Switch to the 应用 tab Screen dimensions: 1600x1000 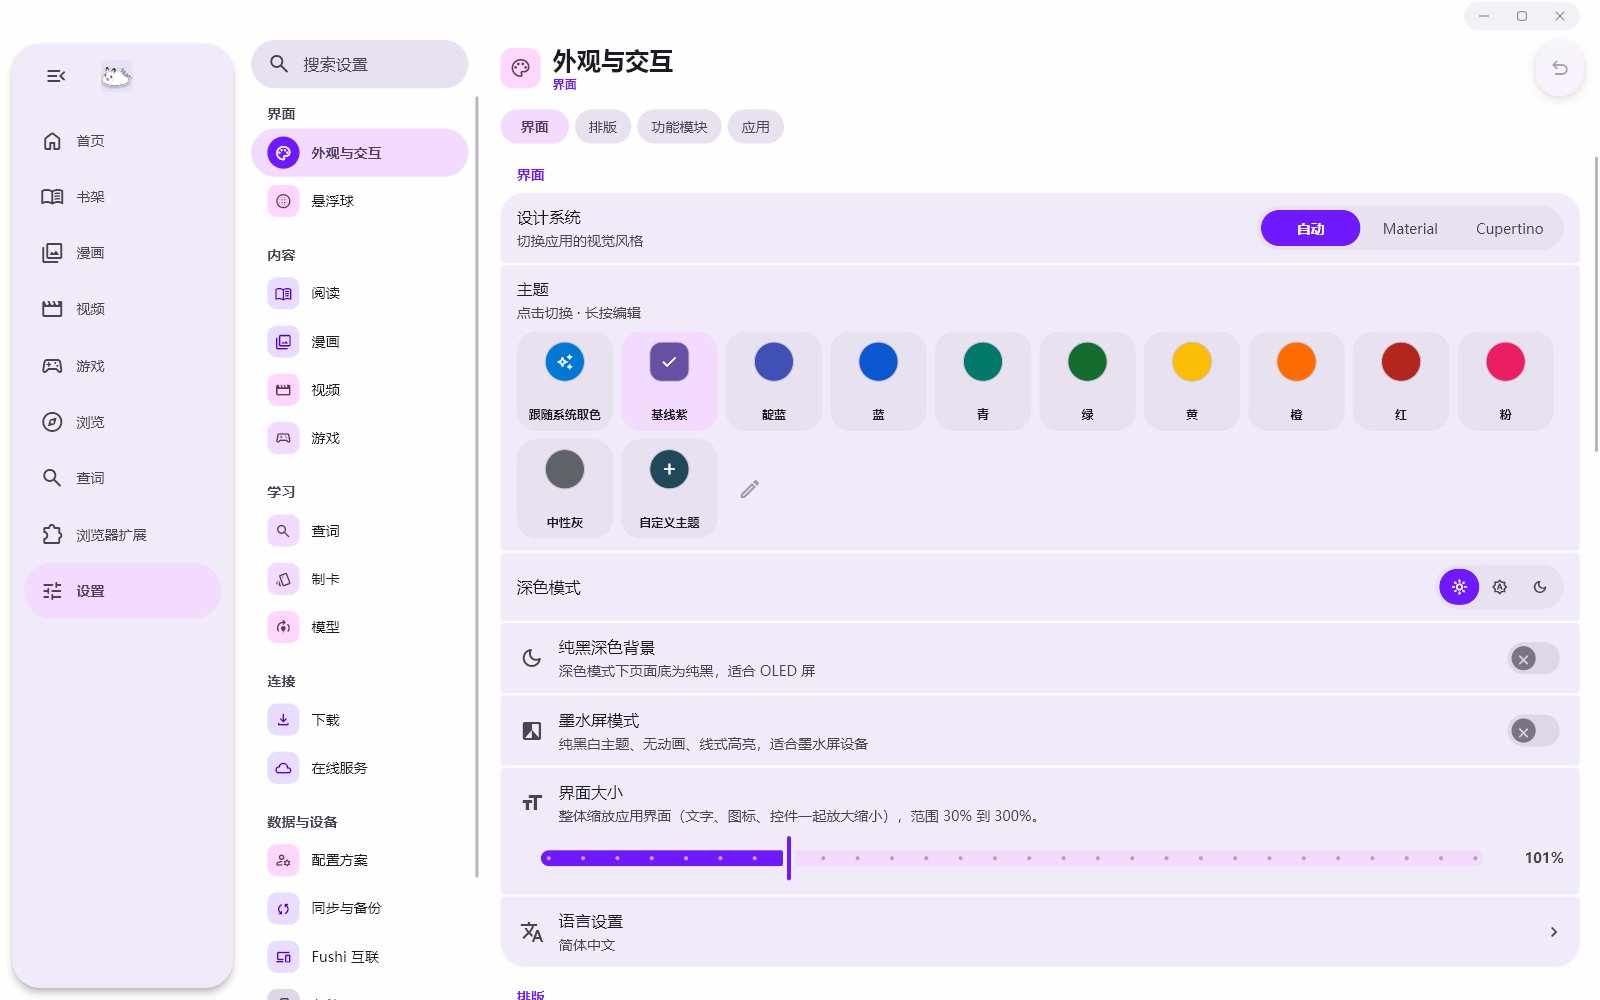756,127
